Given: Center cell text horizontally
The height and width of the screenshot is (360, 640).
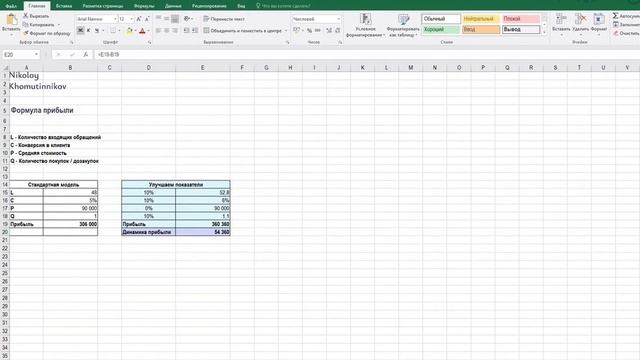Looking at the screenshot, I should (x=167, y=30).
